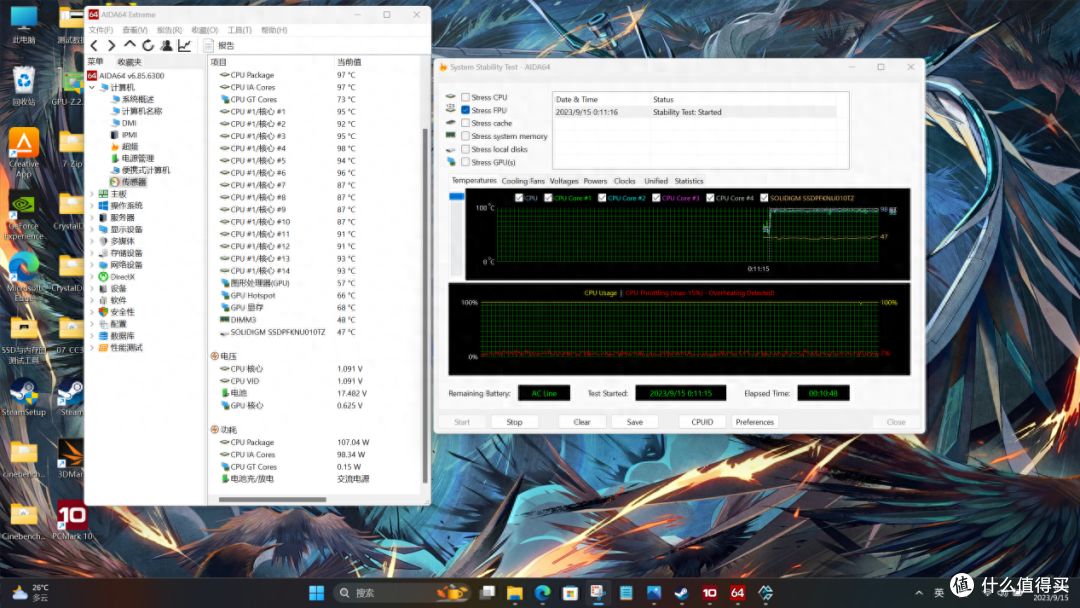
Task: Click the back navigation arrow in AIDA64 toolbar
Action: pyautogui.click(x=94, y=45)
